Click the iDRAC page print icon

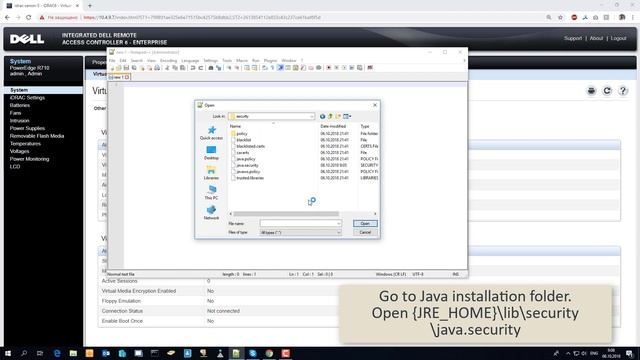[x=591, y=91]
